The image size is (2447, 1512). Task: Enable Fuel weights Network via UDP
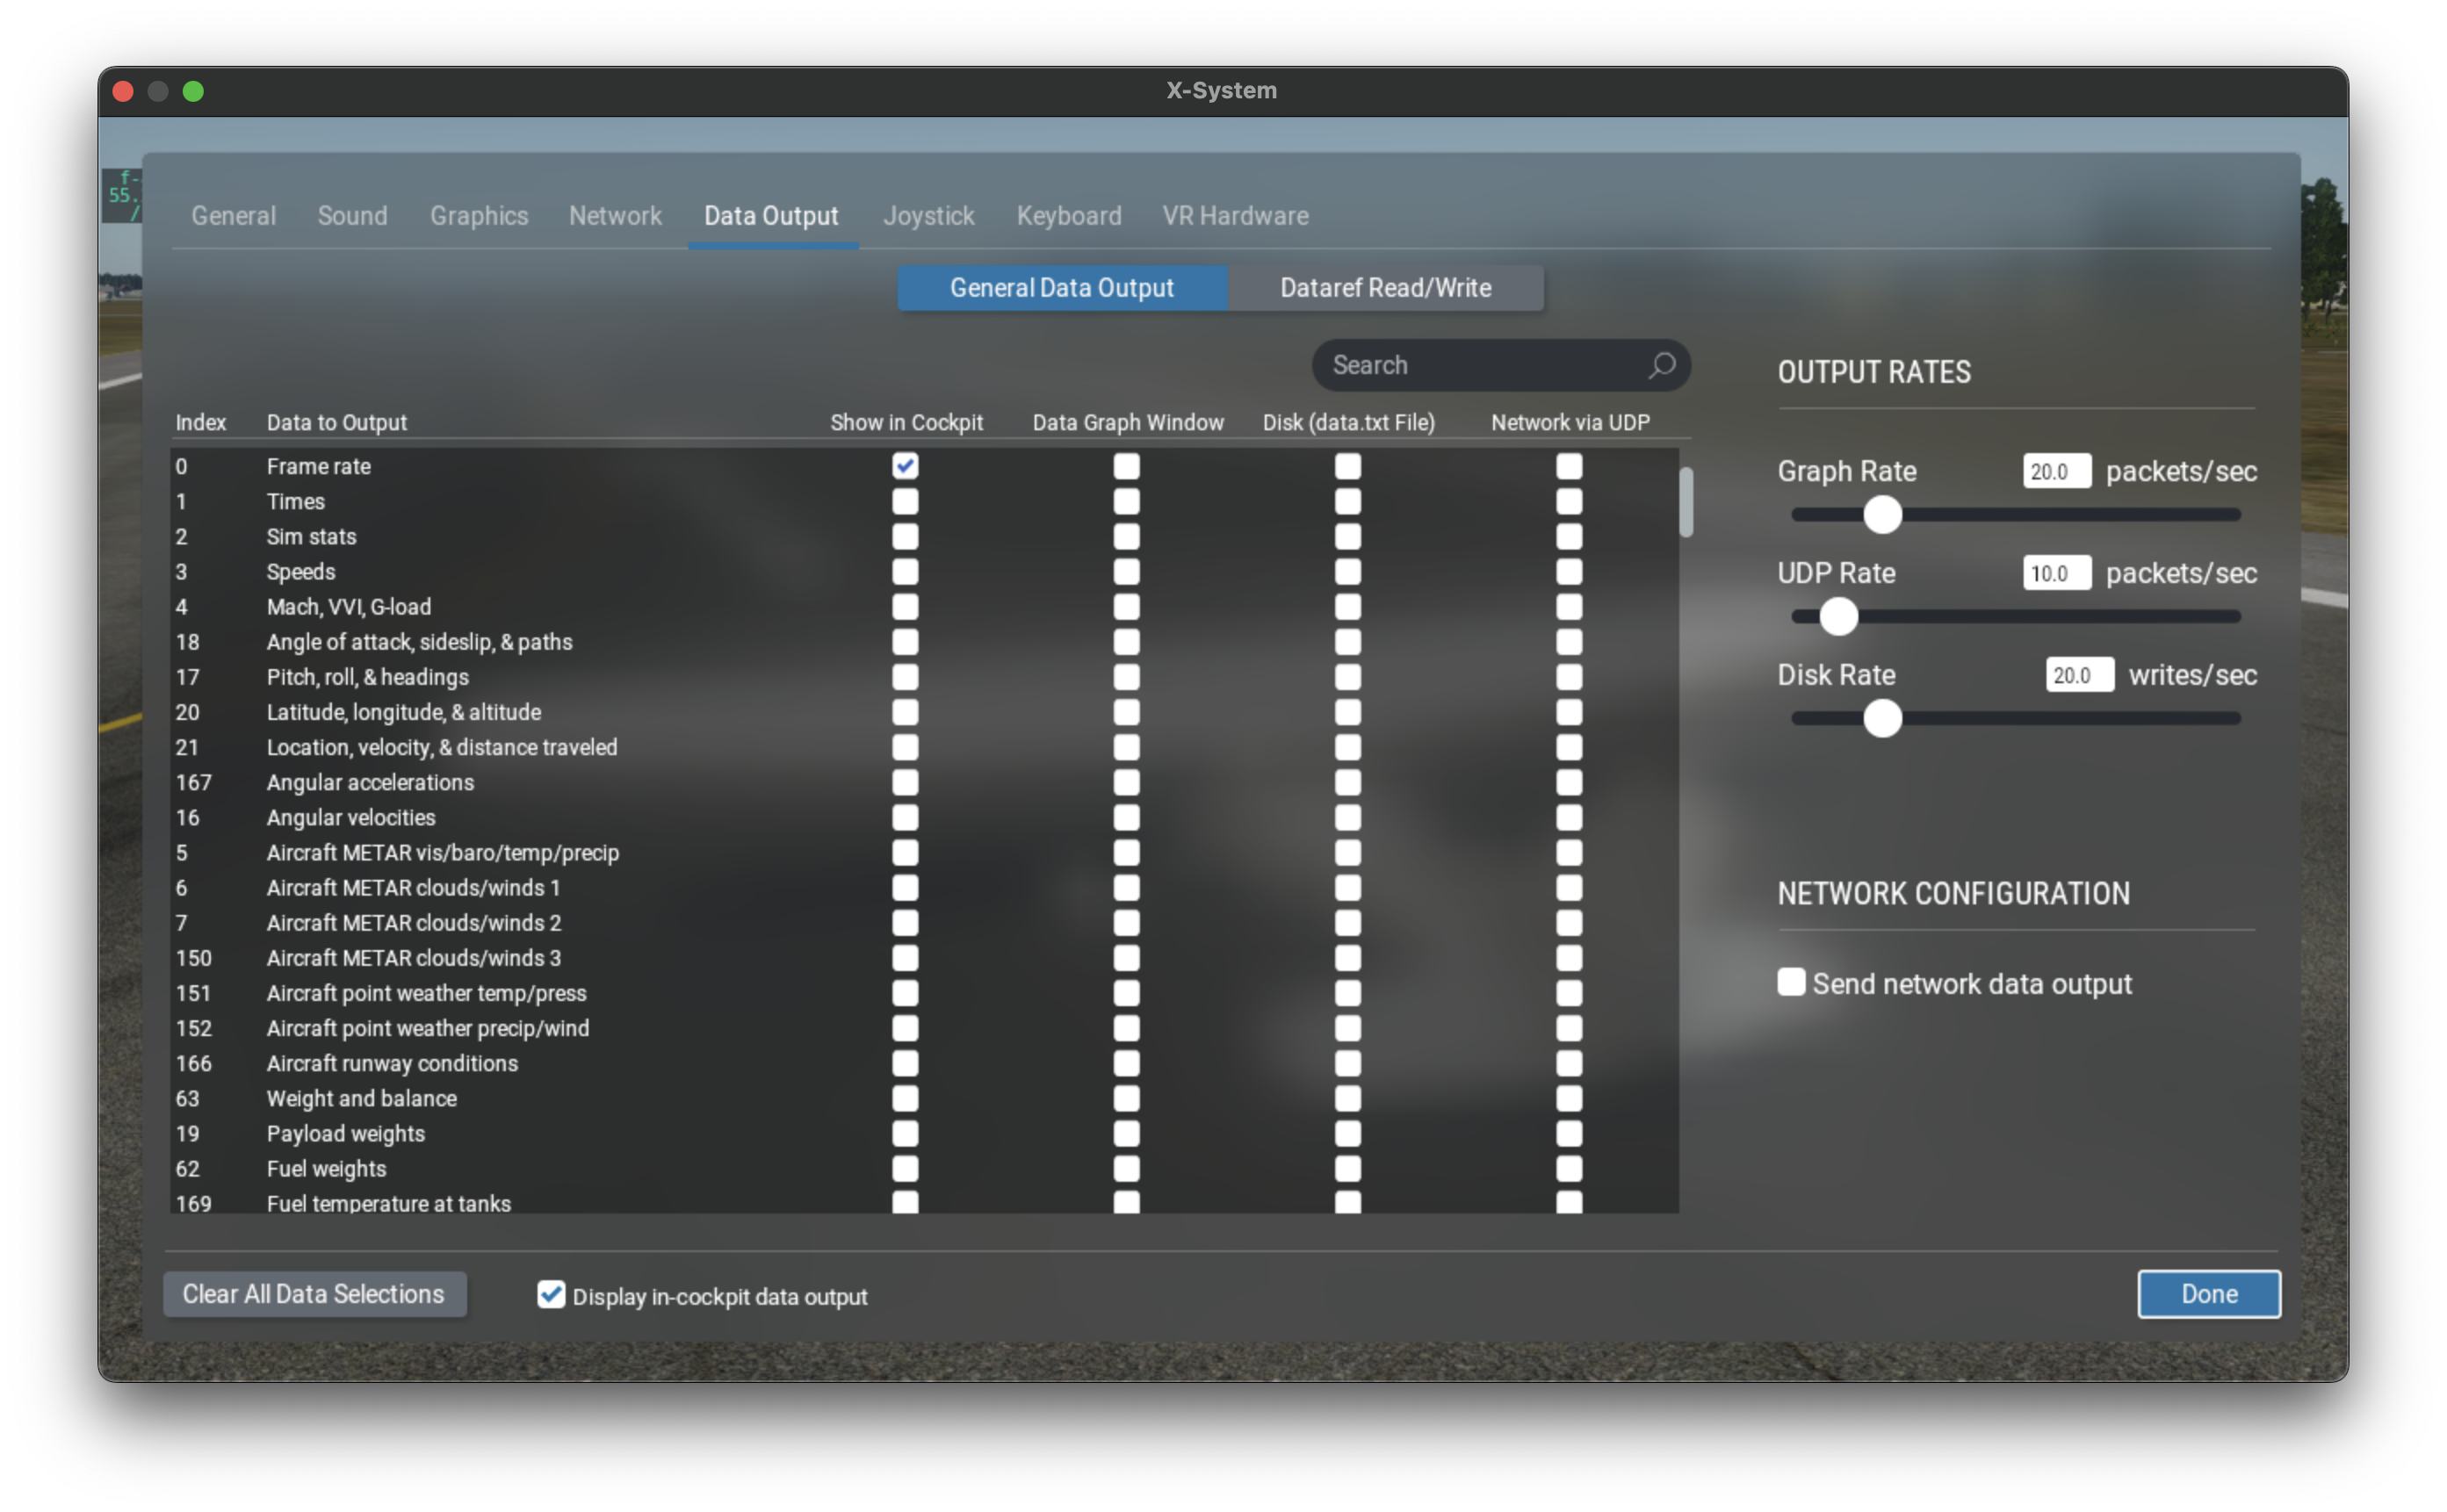(x=1568, y=1168)
